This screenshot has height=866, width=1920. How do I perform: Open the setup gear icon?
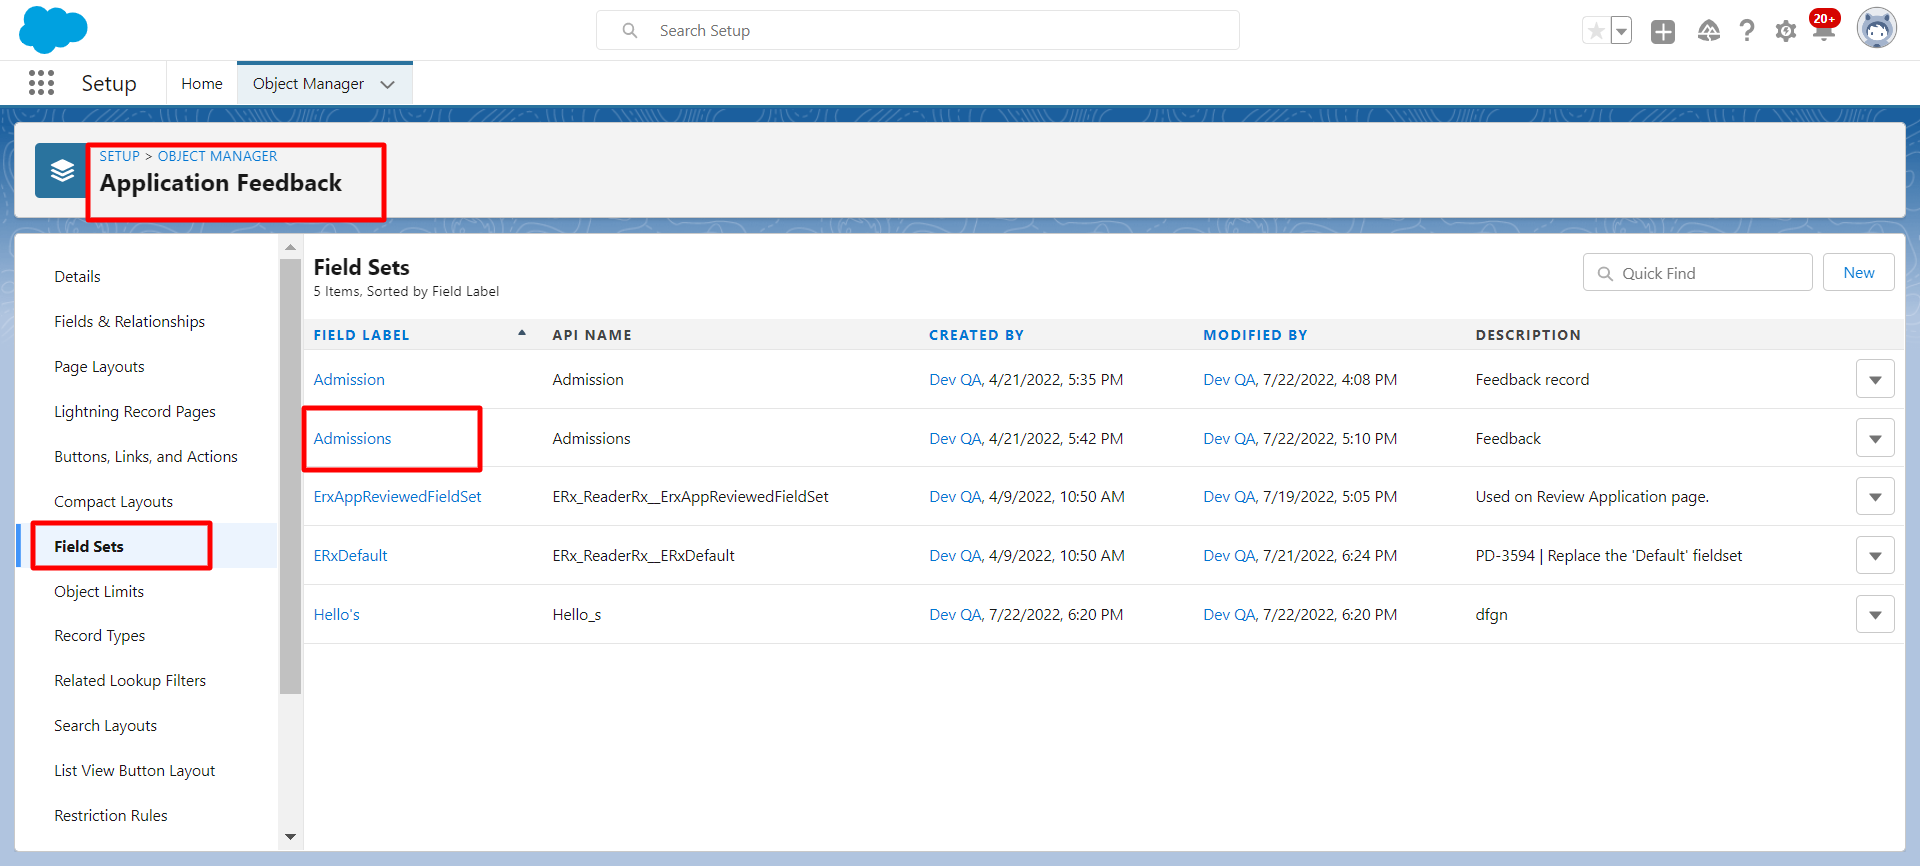click(x=1785, y=32)
